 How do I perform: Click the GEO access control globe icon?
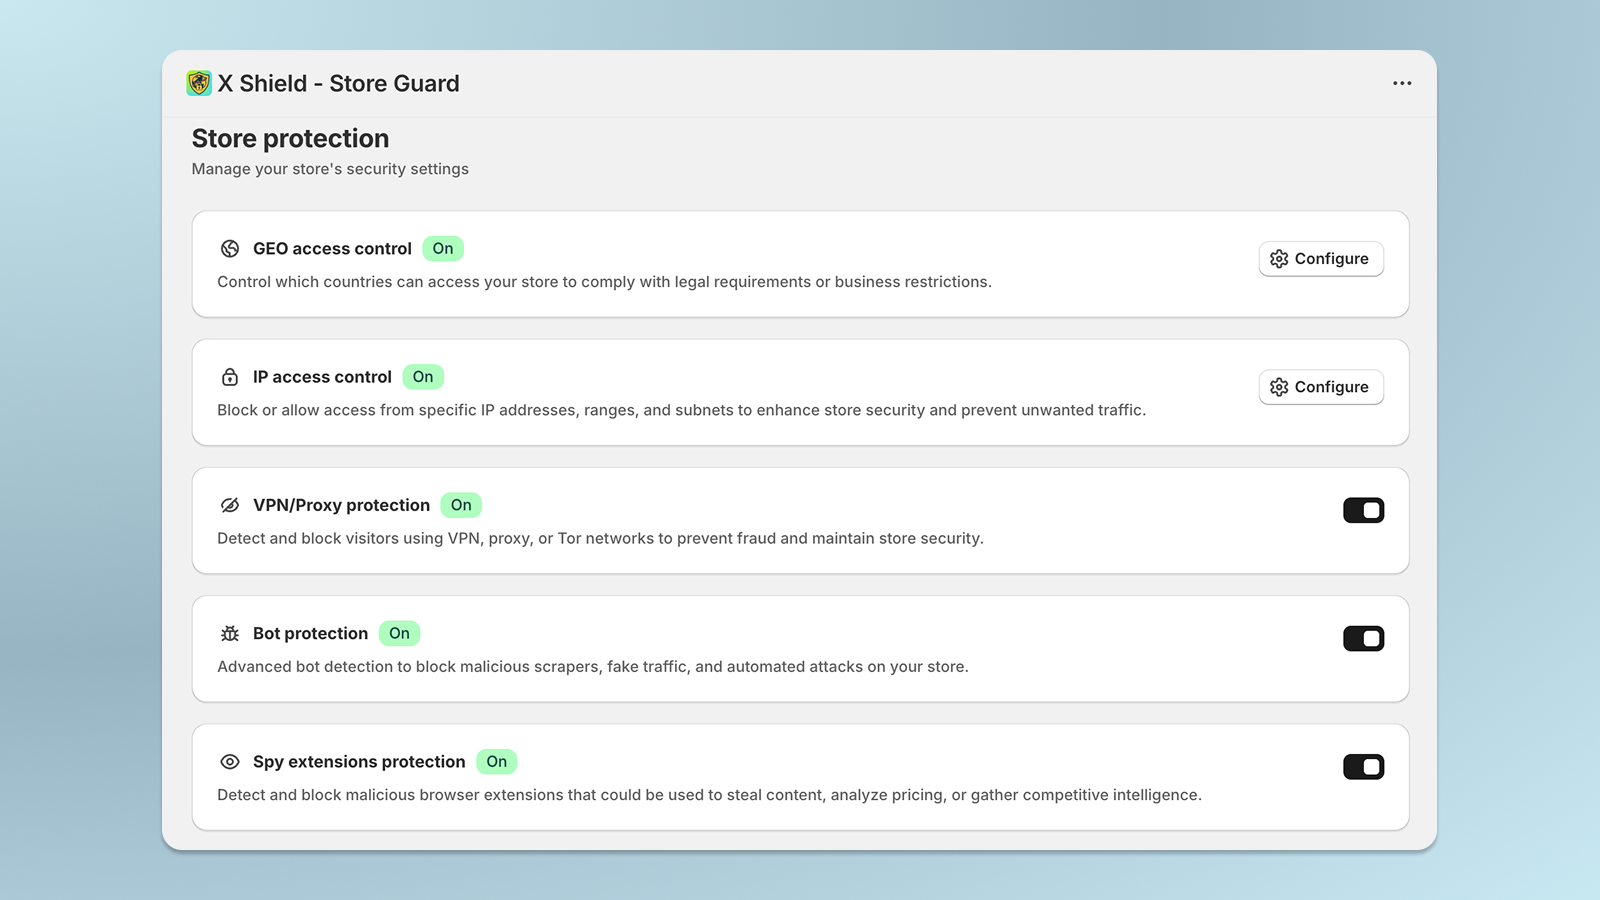[x=229, y=248]
